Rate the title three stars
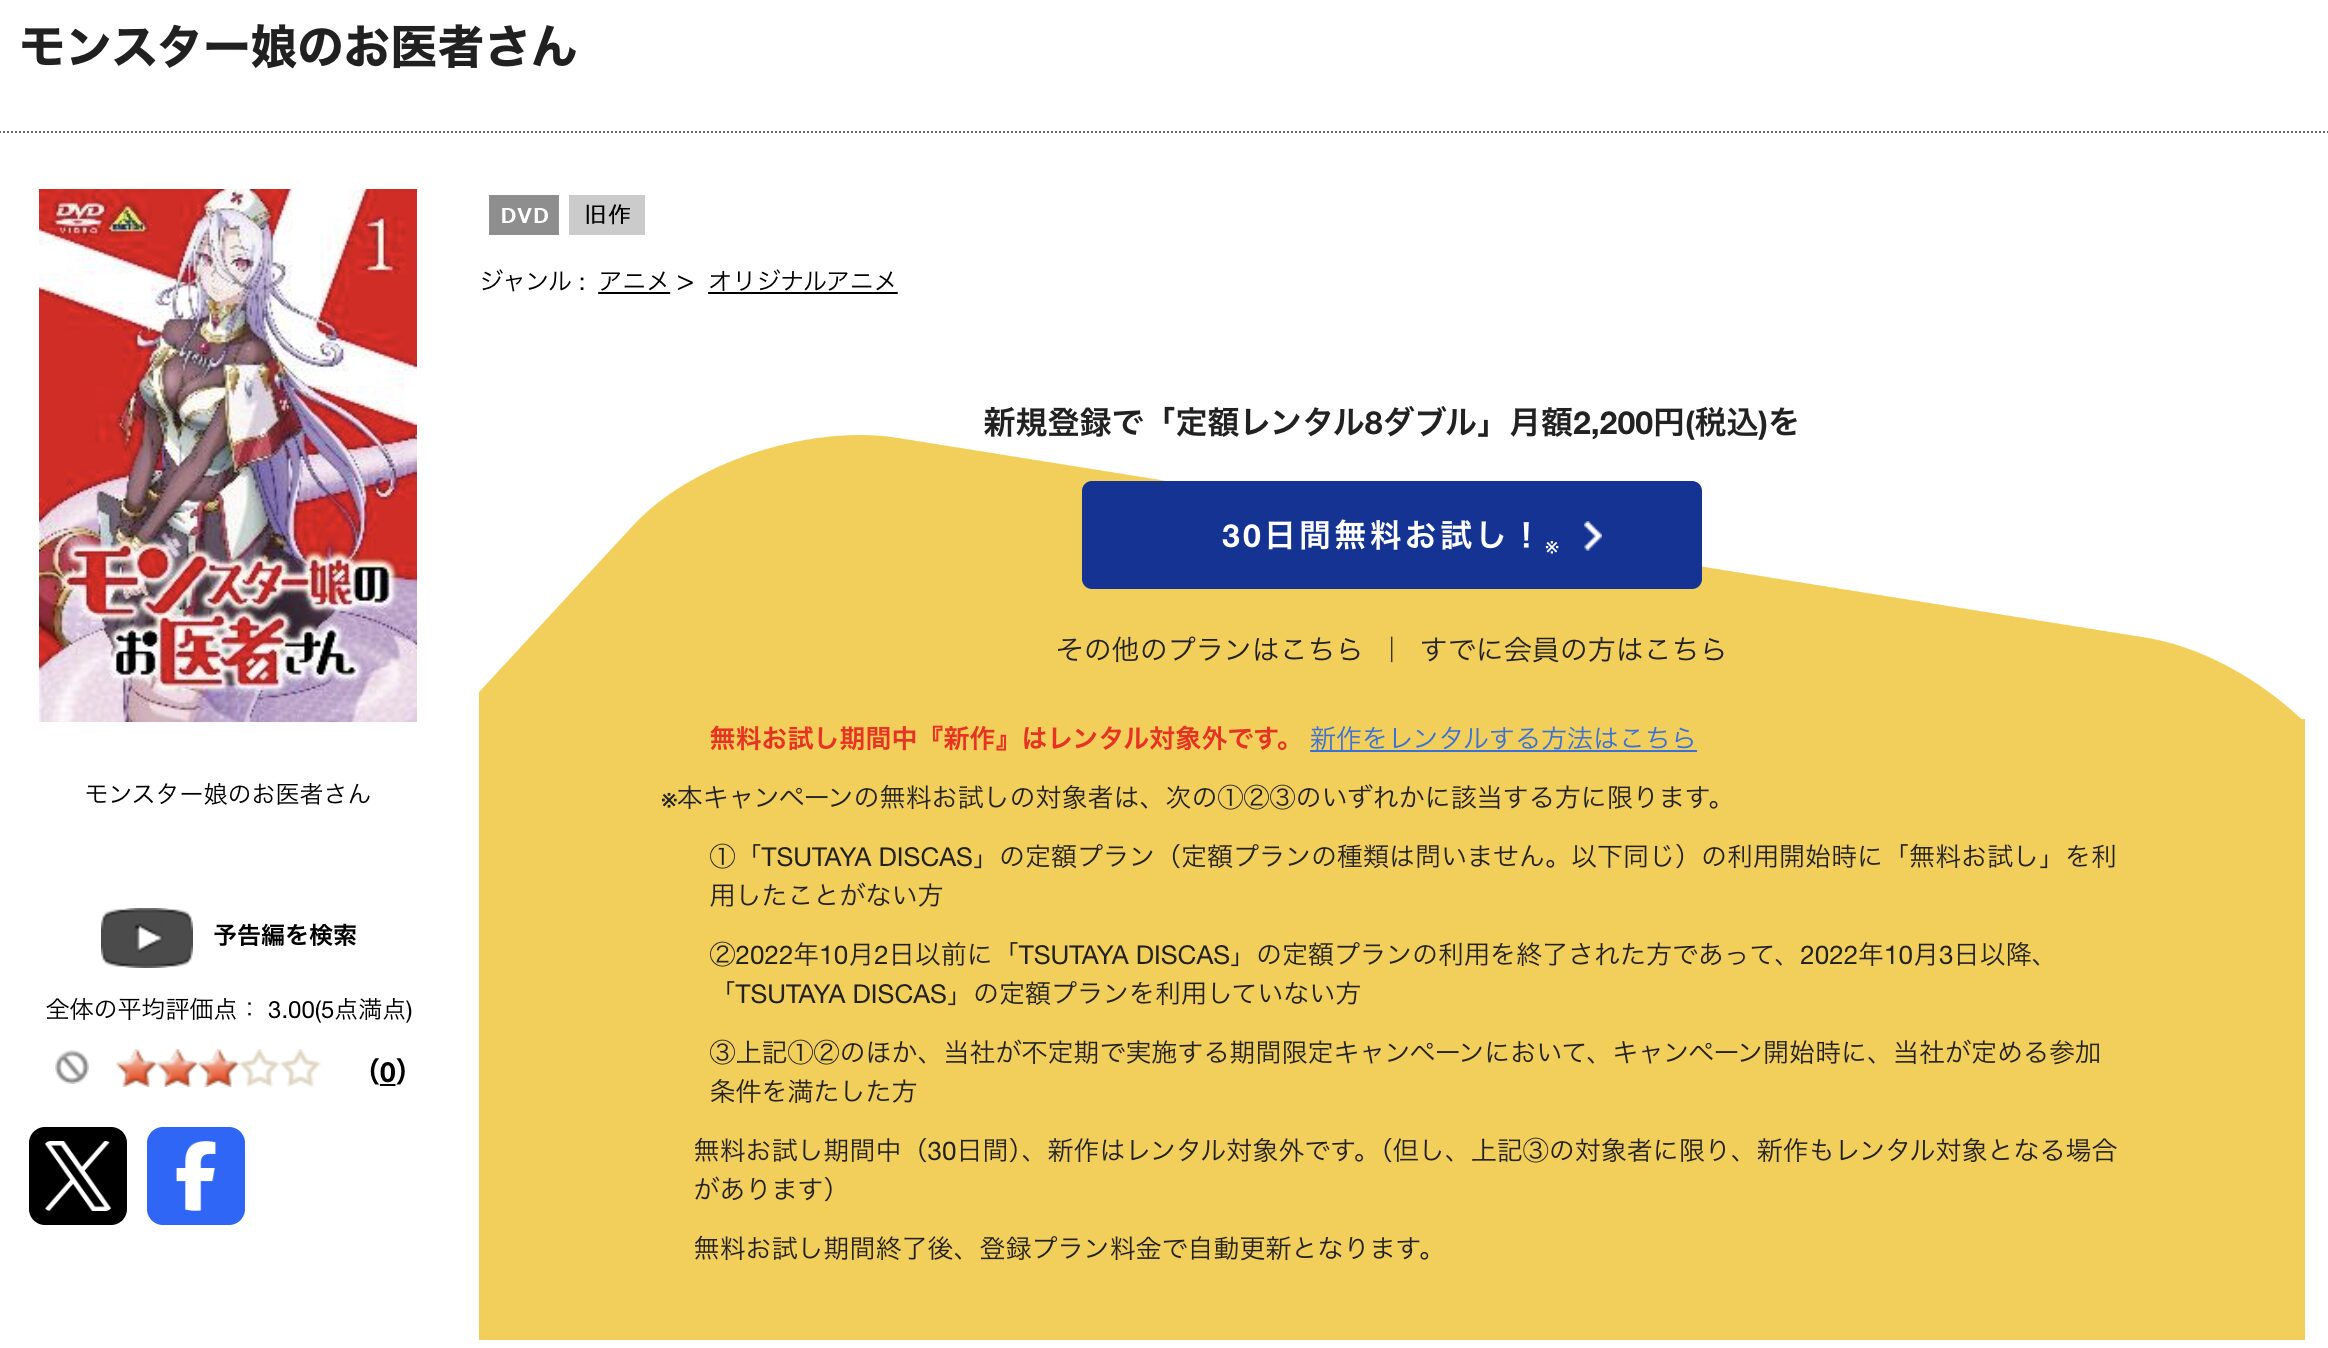The width and height of the screenshot is (2328, 1348). tap(218, 1069)
